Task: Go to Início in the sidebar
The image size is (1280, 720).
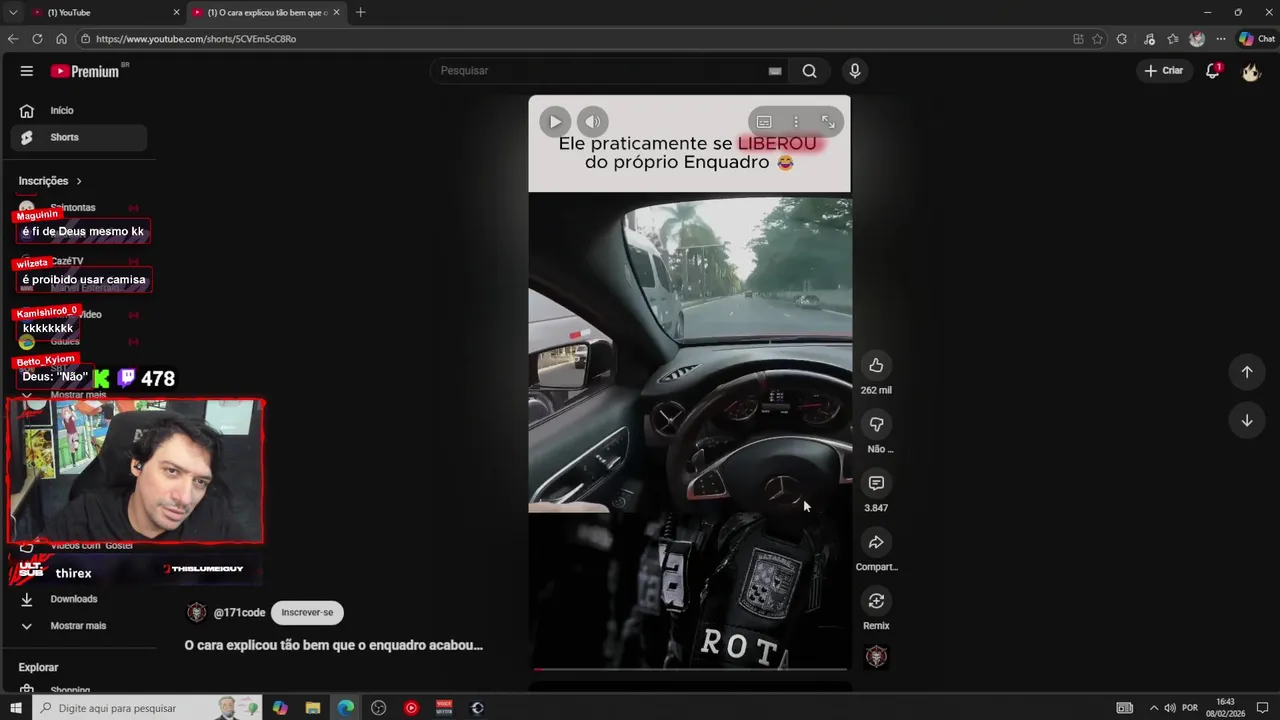Action: 79,111
